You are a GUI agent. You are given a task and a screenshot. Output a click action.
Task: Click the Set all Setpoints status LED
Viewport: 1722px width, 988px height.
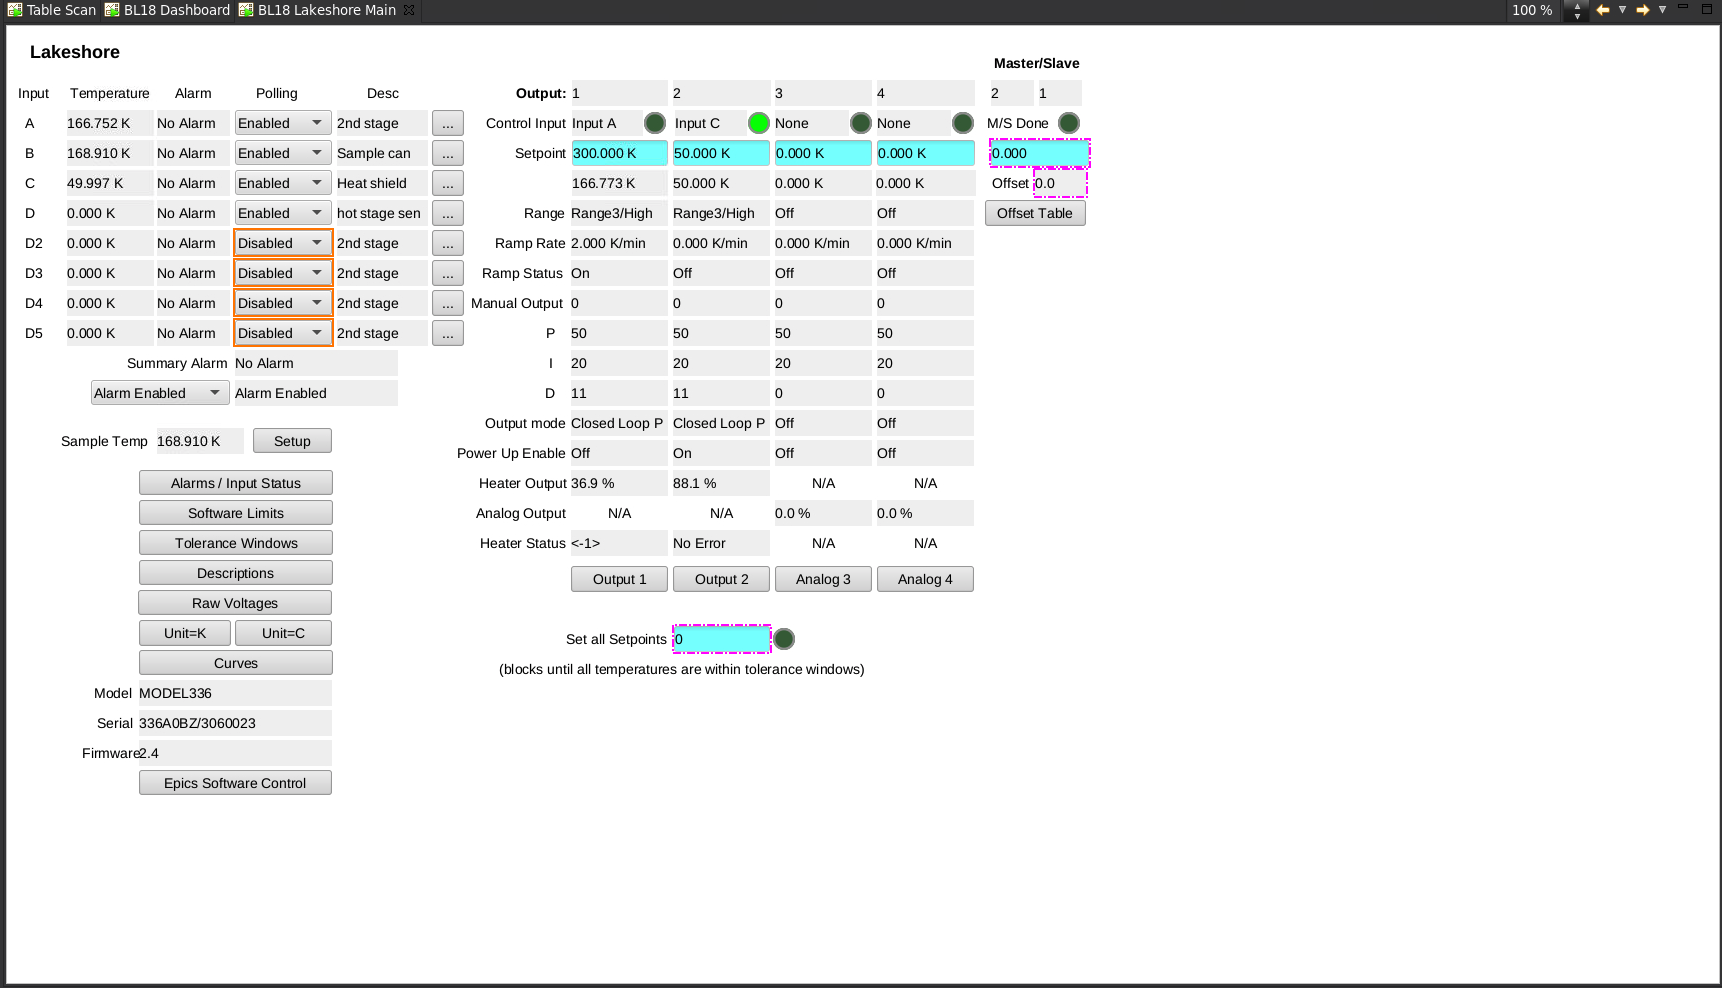coord(784,639)
